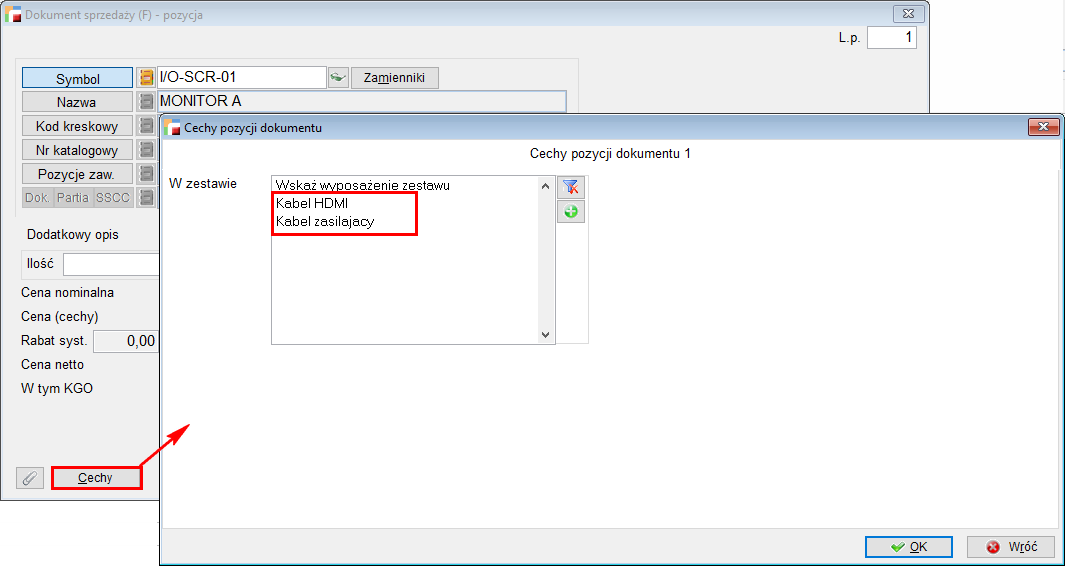Click the Partia button

coord(73,198)
